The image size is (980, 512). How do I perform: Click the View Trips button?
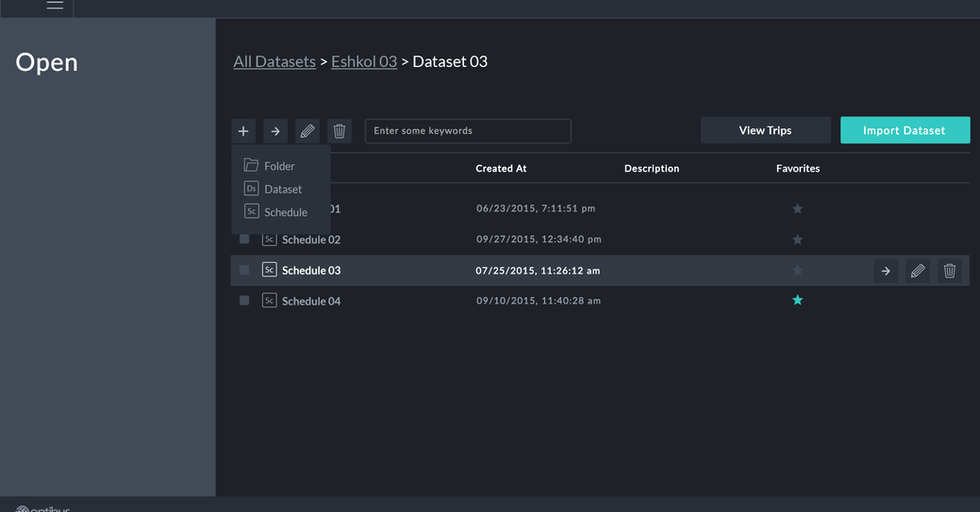point(766,130)
